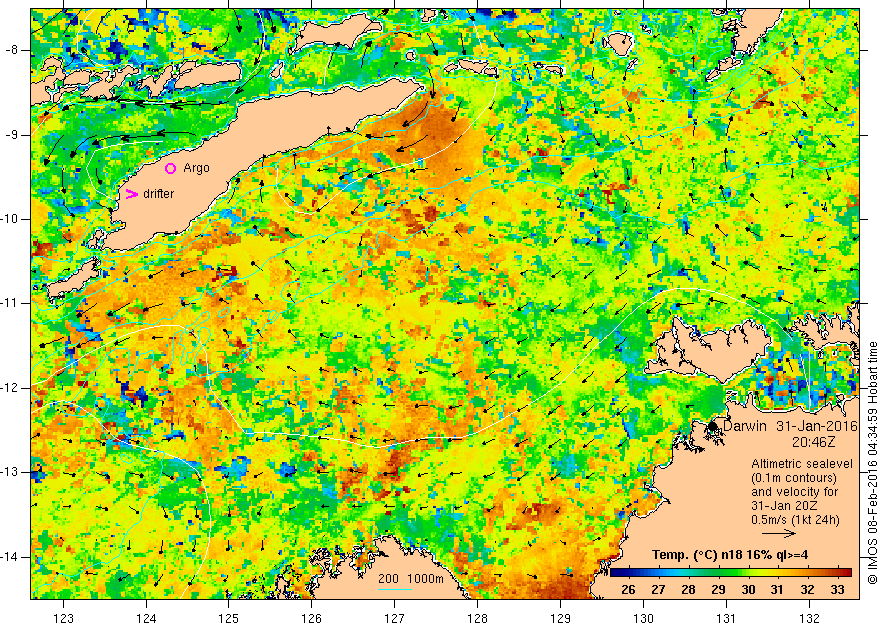The width and height of the screenshot is (880, 630).
Task: Click the '31-Jan-2016' date text
Action: [x=817, y=426]
